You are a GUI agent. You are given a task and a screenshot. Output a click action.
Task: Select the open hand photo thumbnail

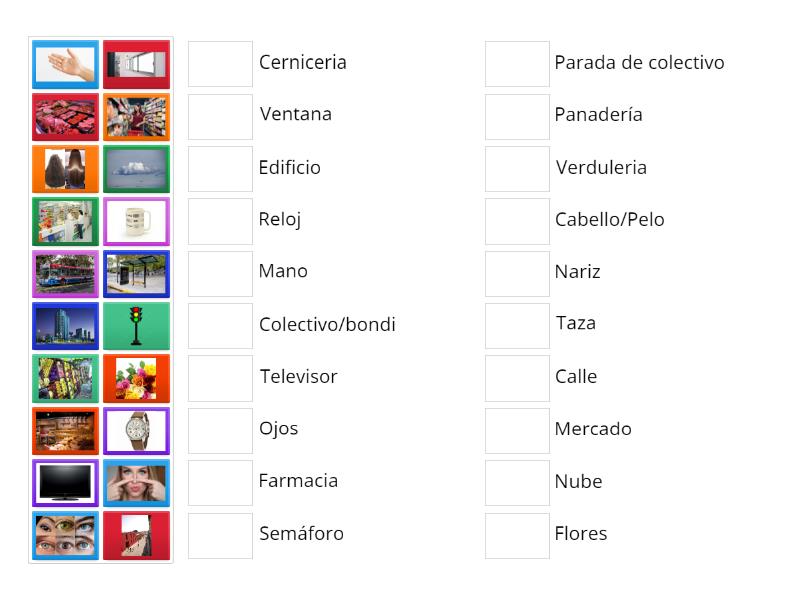coord(65,65)
